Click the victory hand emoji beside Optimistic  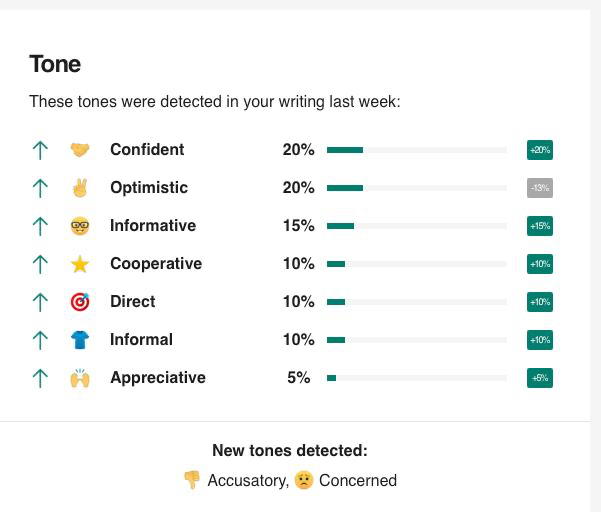click(80, 188)
